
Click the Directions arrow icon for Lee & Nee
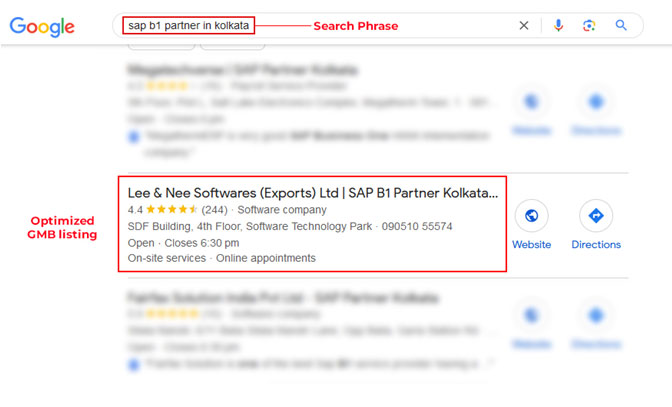596,215
